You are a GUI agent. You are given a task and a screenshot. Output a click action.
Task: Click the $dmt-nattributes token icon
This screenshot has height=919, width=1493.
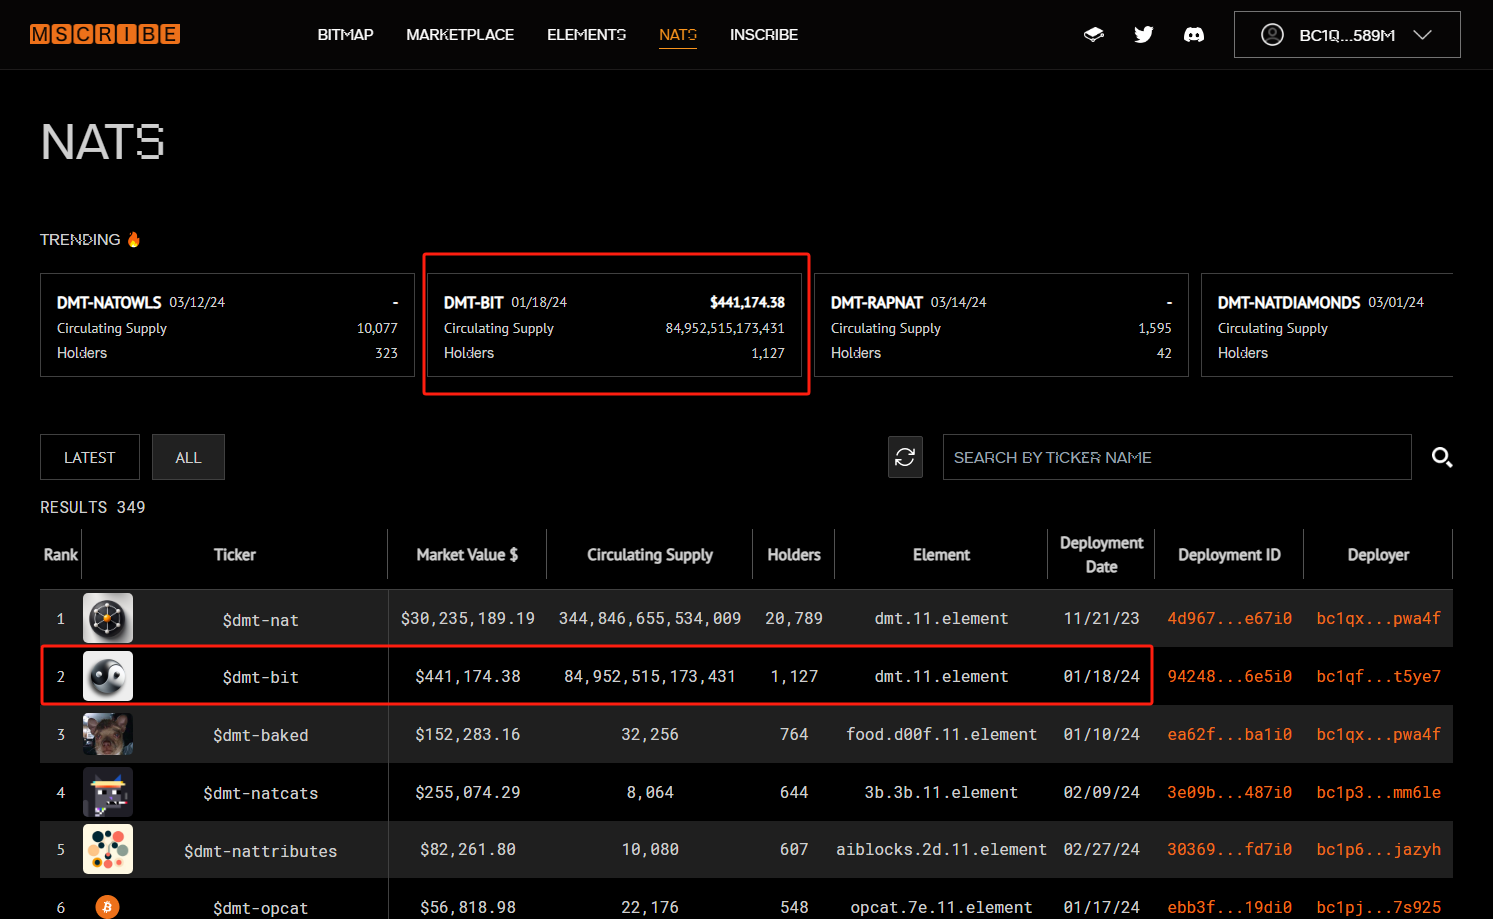click(x=108, y=849)
